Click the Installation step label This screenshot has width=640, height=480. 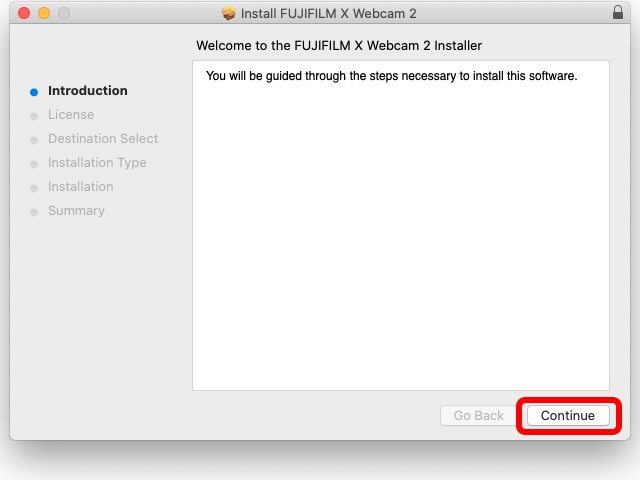click(81, 187)
